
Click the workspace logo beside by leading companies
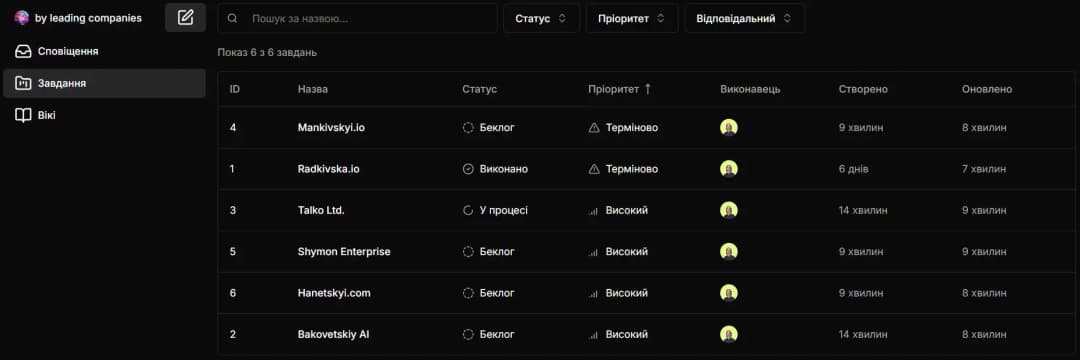pyautogui.click(x=22, y=18)
